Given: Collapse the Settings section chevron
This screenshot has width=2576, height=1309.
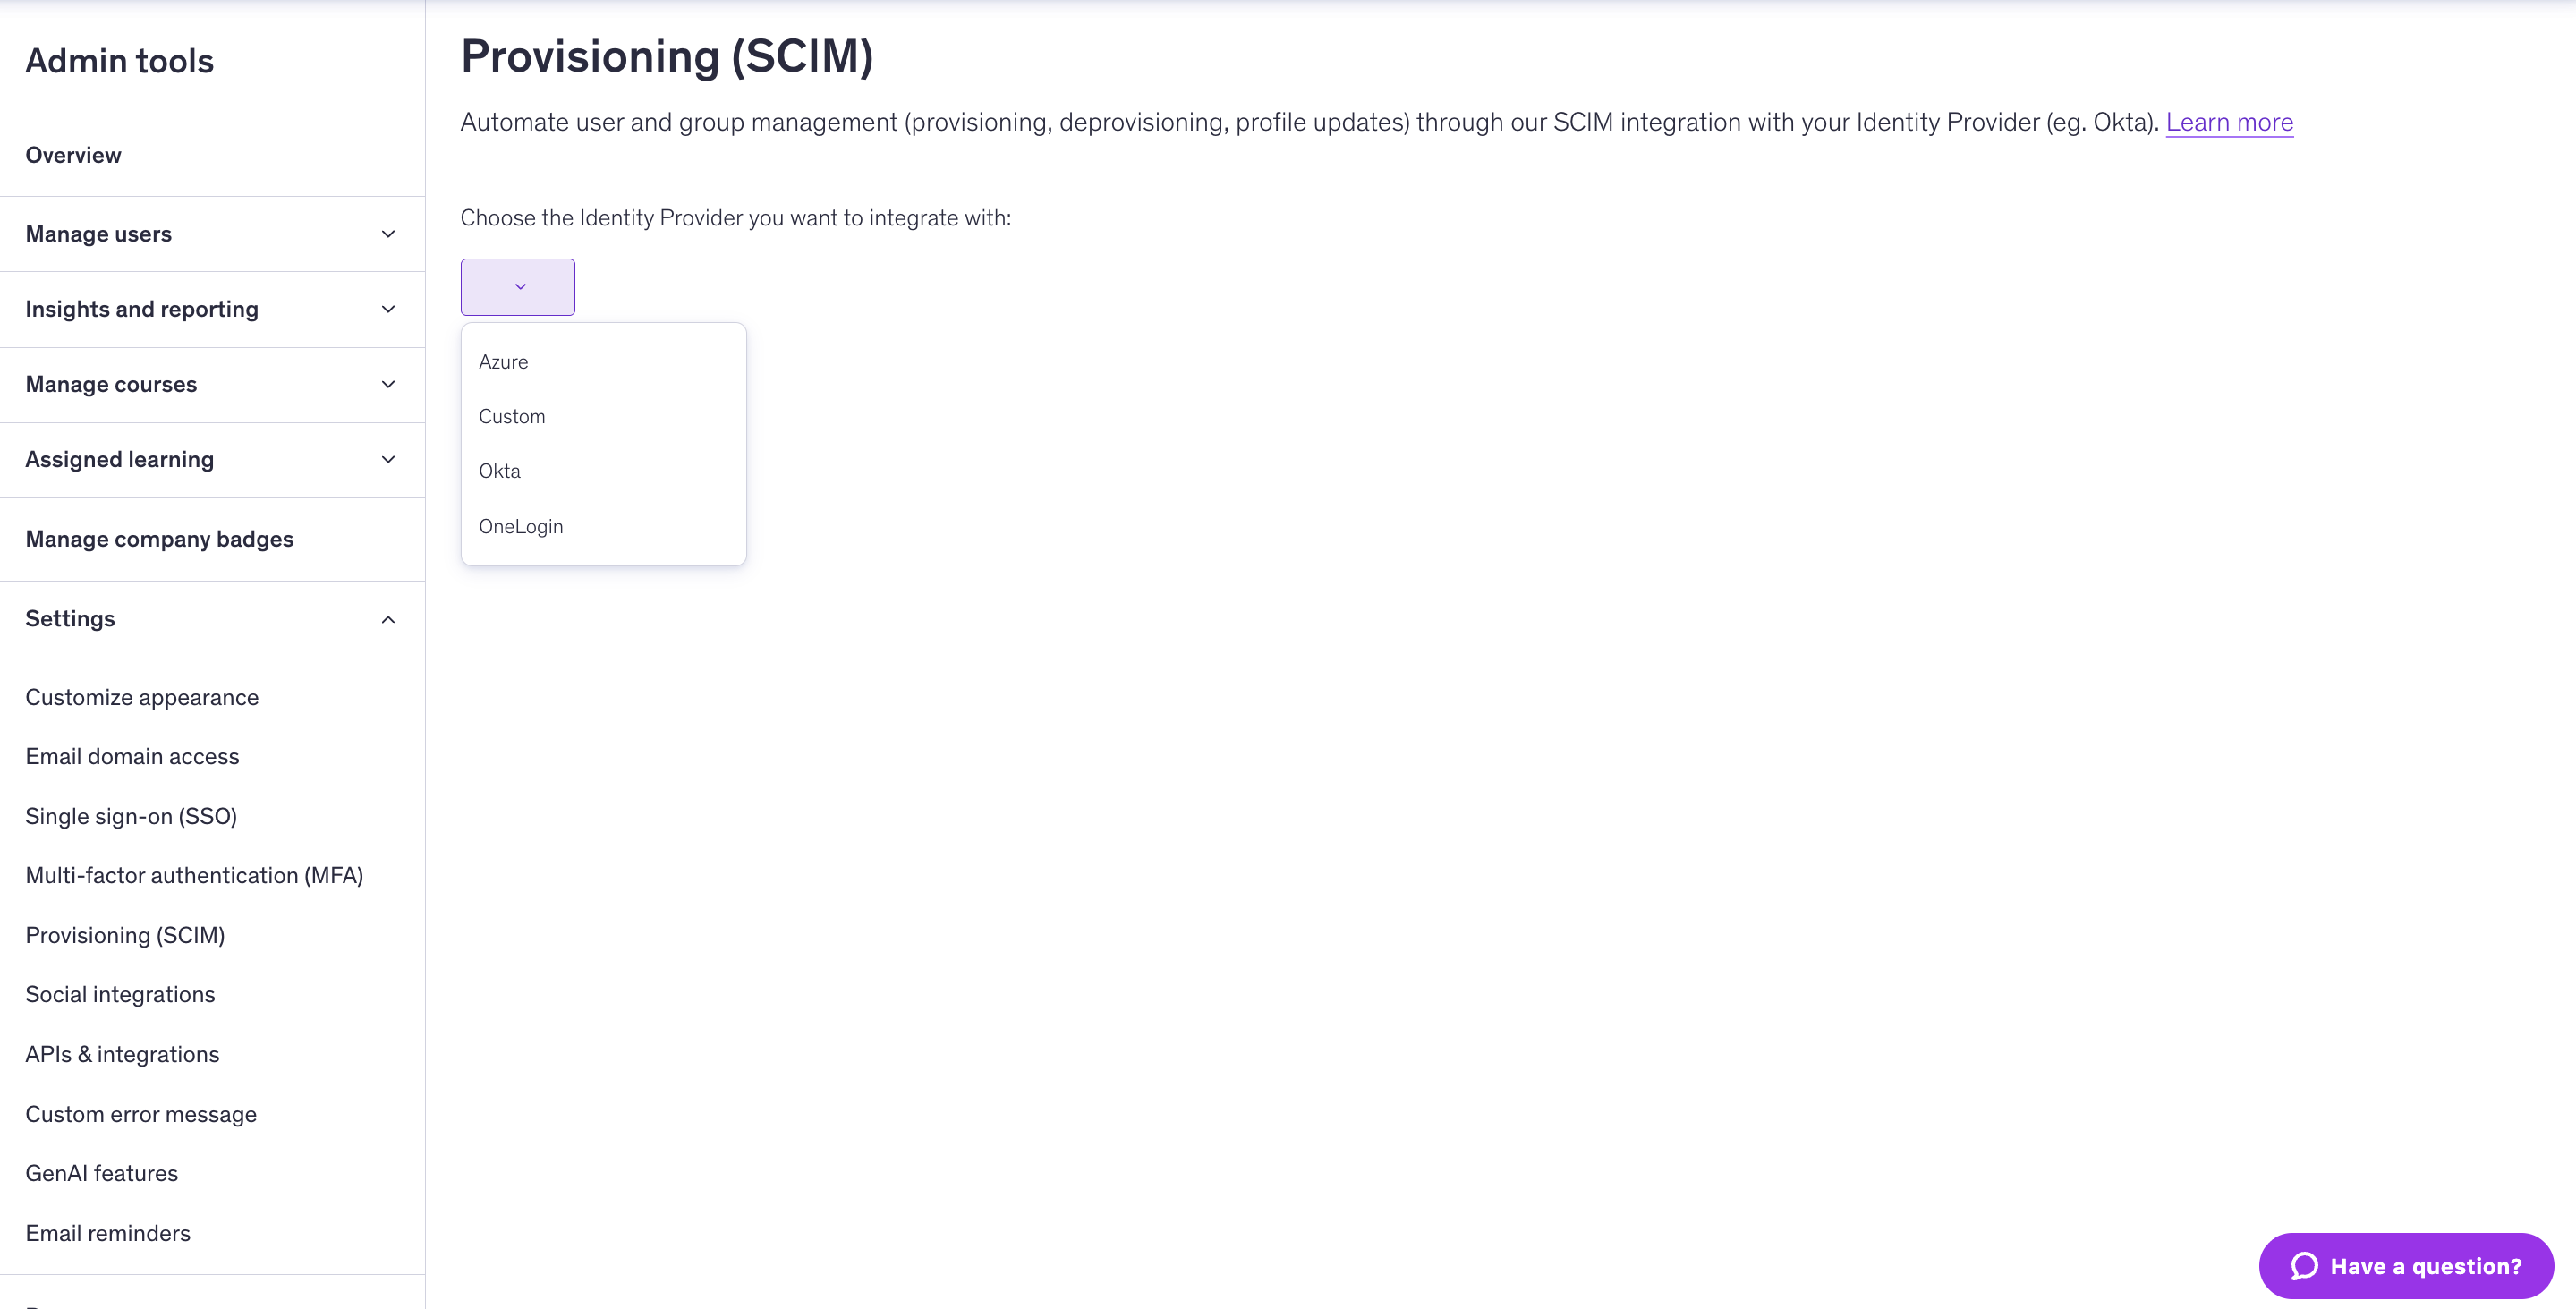Looking at the screenshot, I should 388,619.
